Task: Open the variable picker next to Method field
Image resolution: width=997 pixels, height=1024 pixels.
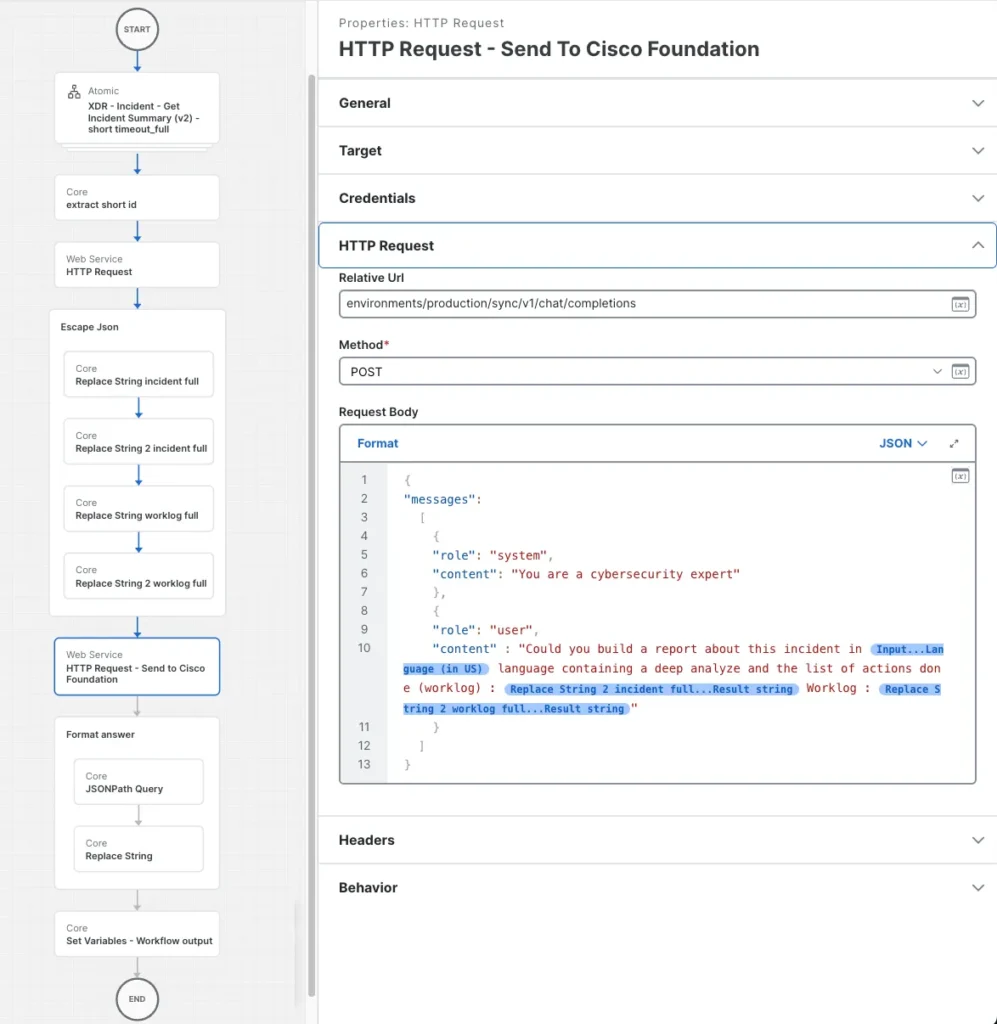Action: (960, 371)
